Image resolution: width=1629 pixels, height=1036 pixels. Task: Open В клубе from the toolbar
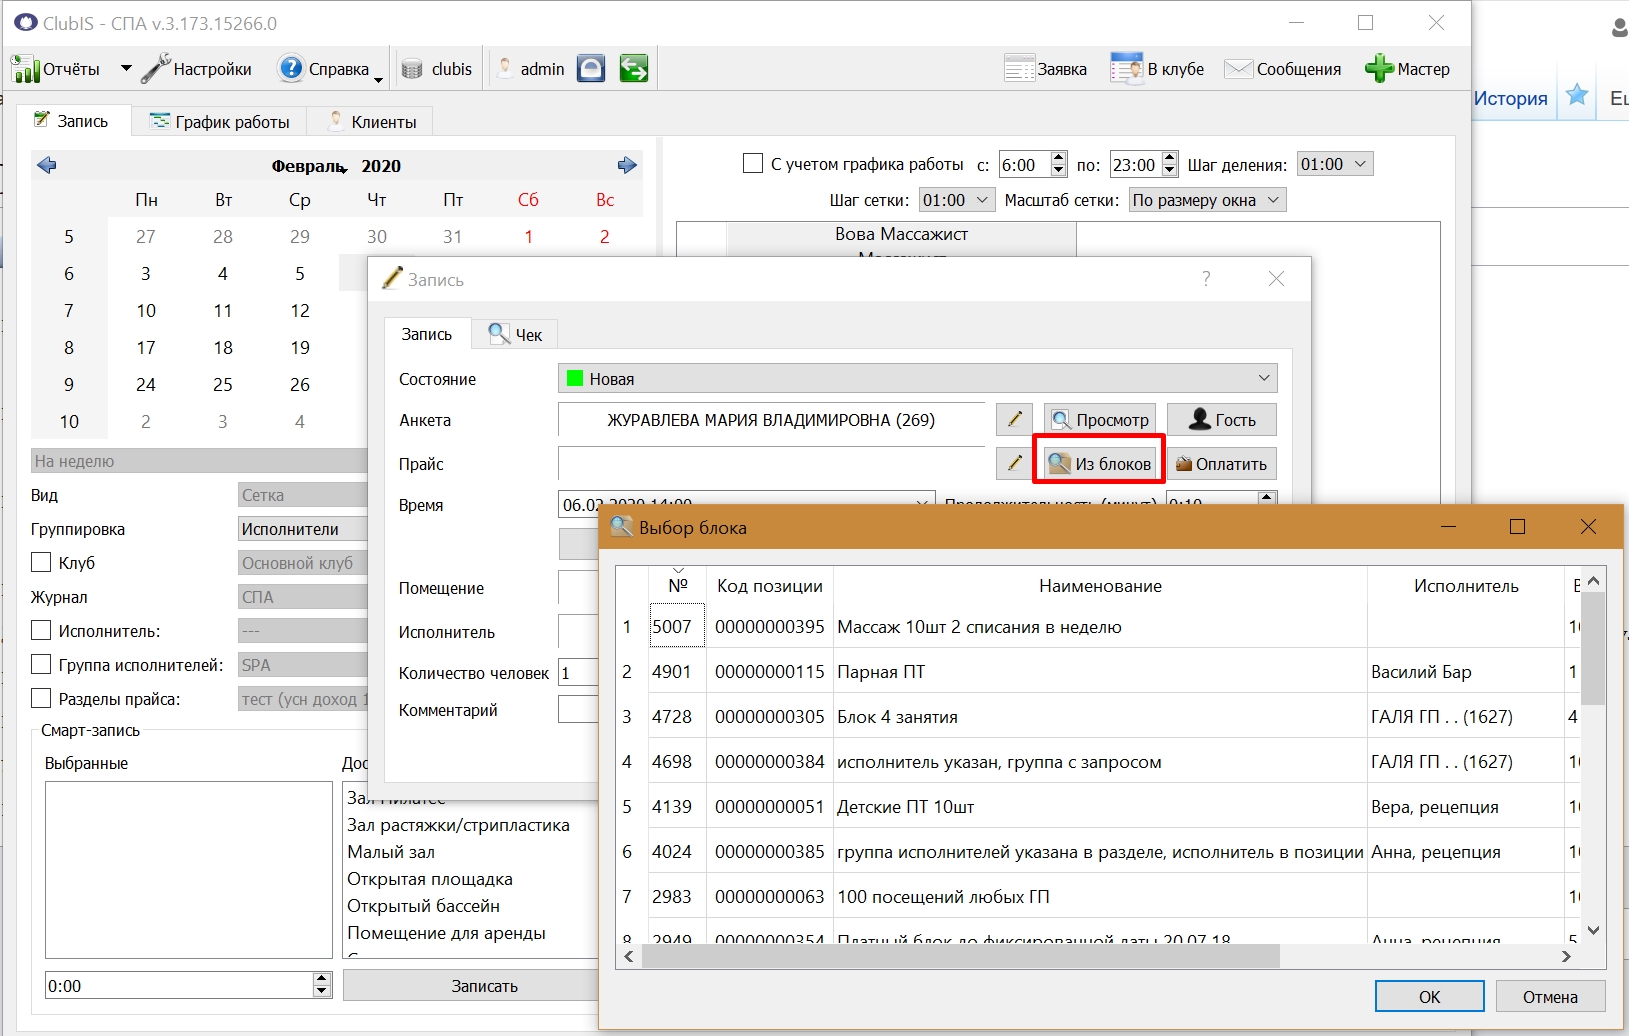point(1157,69)
